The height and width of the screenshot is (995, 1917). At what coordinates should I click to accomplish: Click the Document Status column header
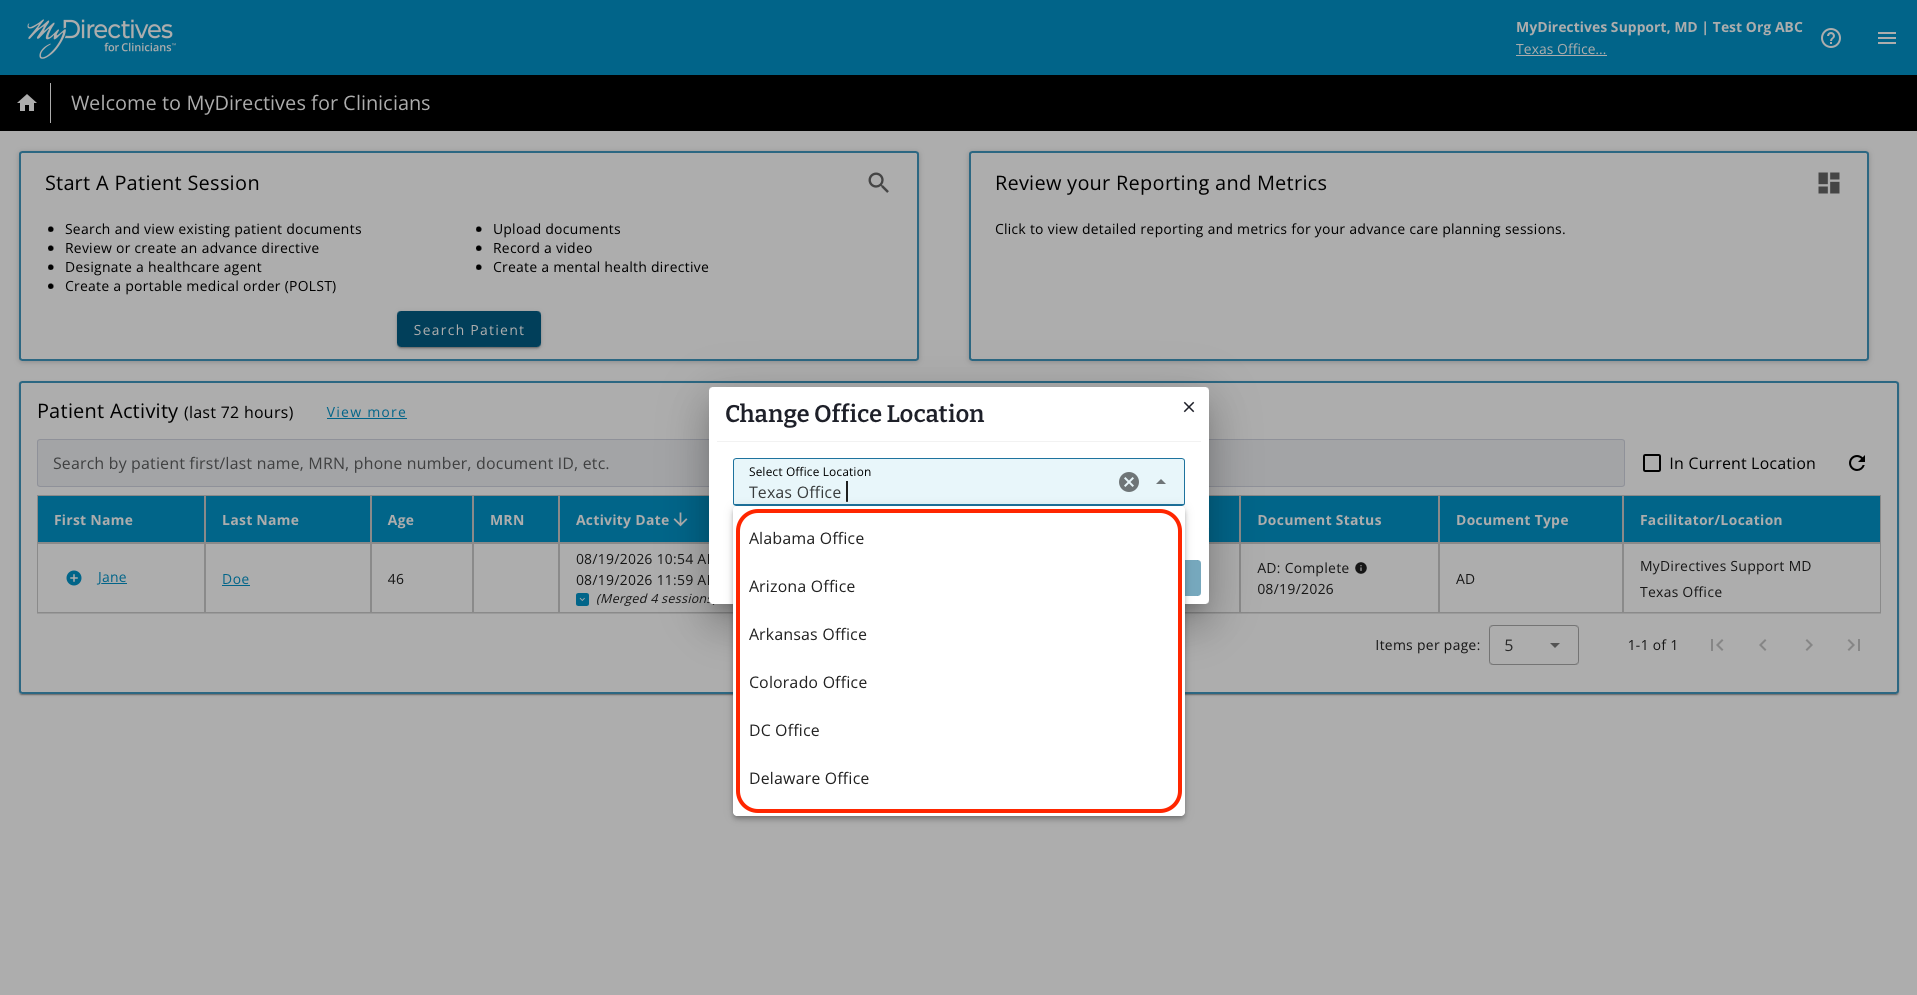1339,520
